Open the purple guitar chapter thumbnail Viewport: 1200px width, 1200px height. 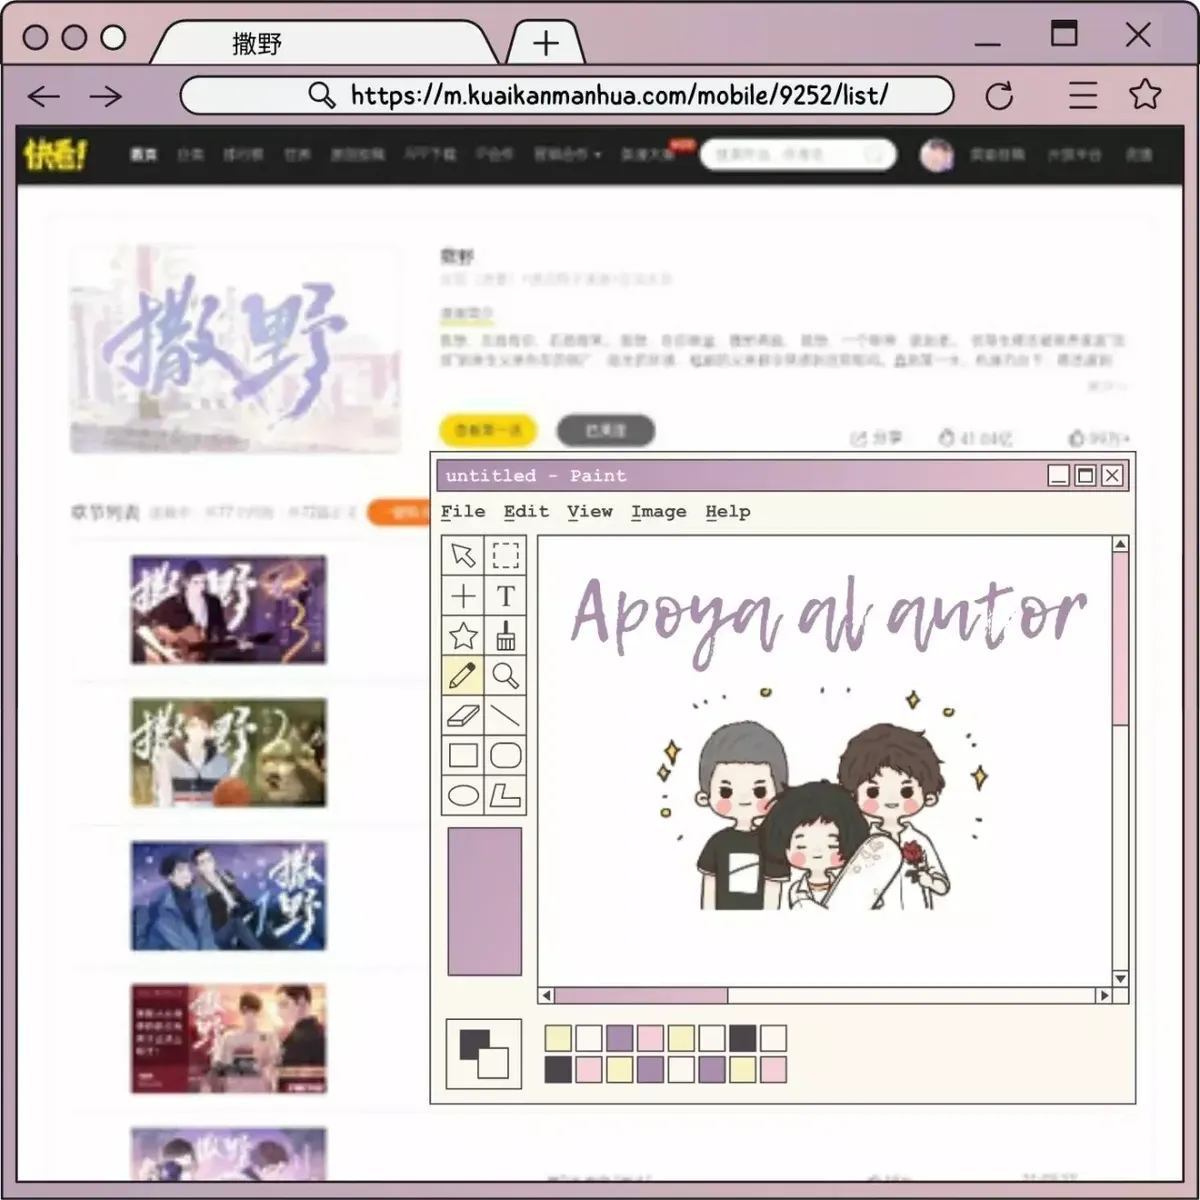coord(229,610)
